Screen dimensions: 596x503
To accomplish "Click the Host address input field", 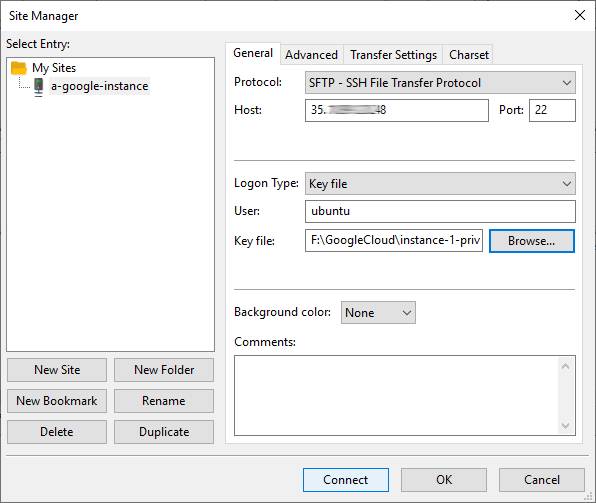I will coord(397,110).
